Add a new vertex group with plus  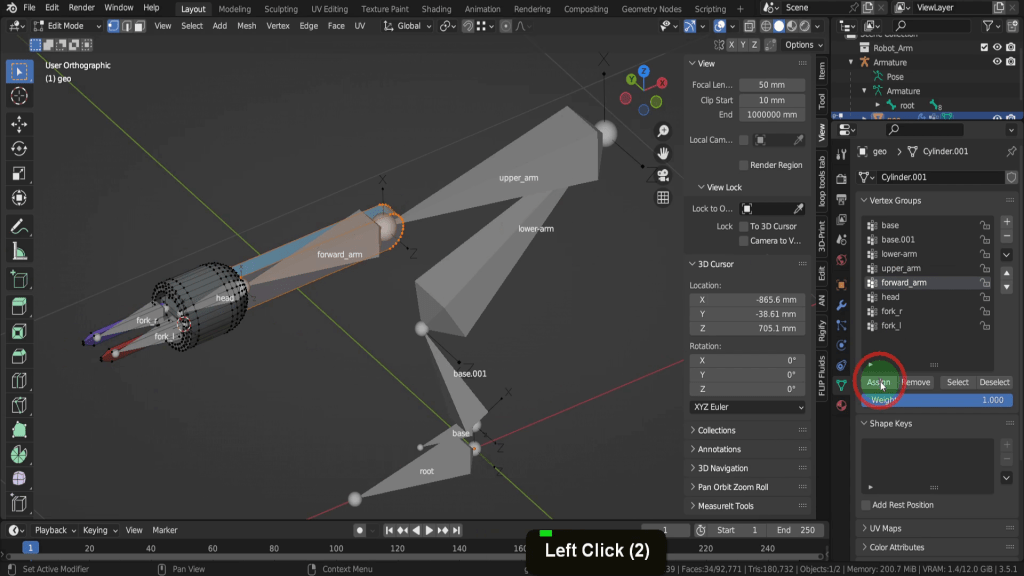[x=1006, y=222]
